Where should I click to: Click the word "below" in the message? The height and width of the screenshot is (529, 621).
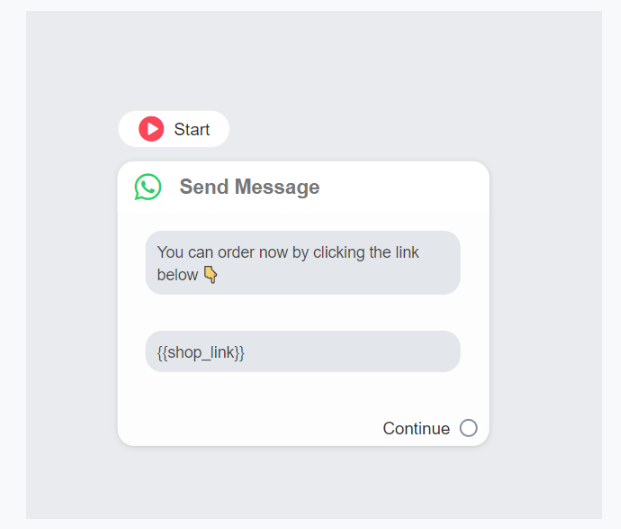177,275
